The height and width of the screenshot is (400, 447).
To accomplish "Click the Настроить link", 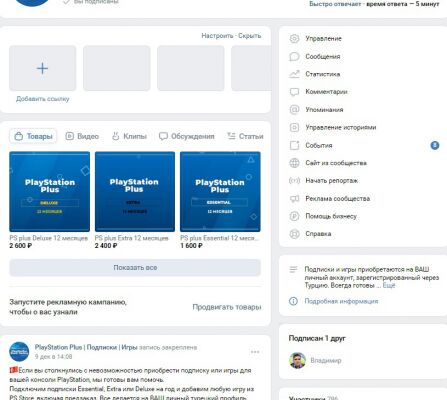I will pyautogui.click(x=217, y=36).
